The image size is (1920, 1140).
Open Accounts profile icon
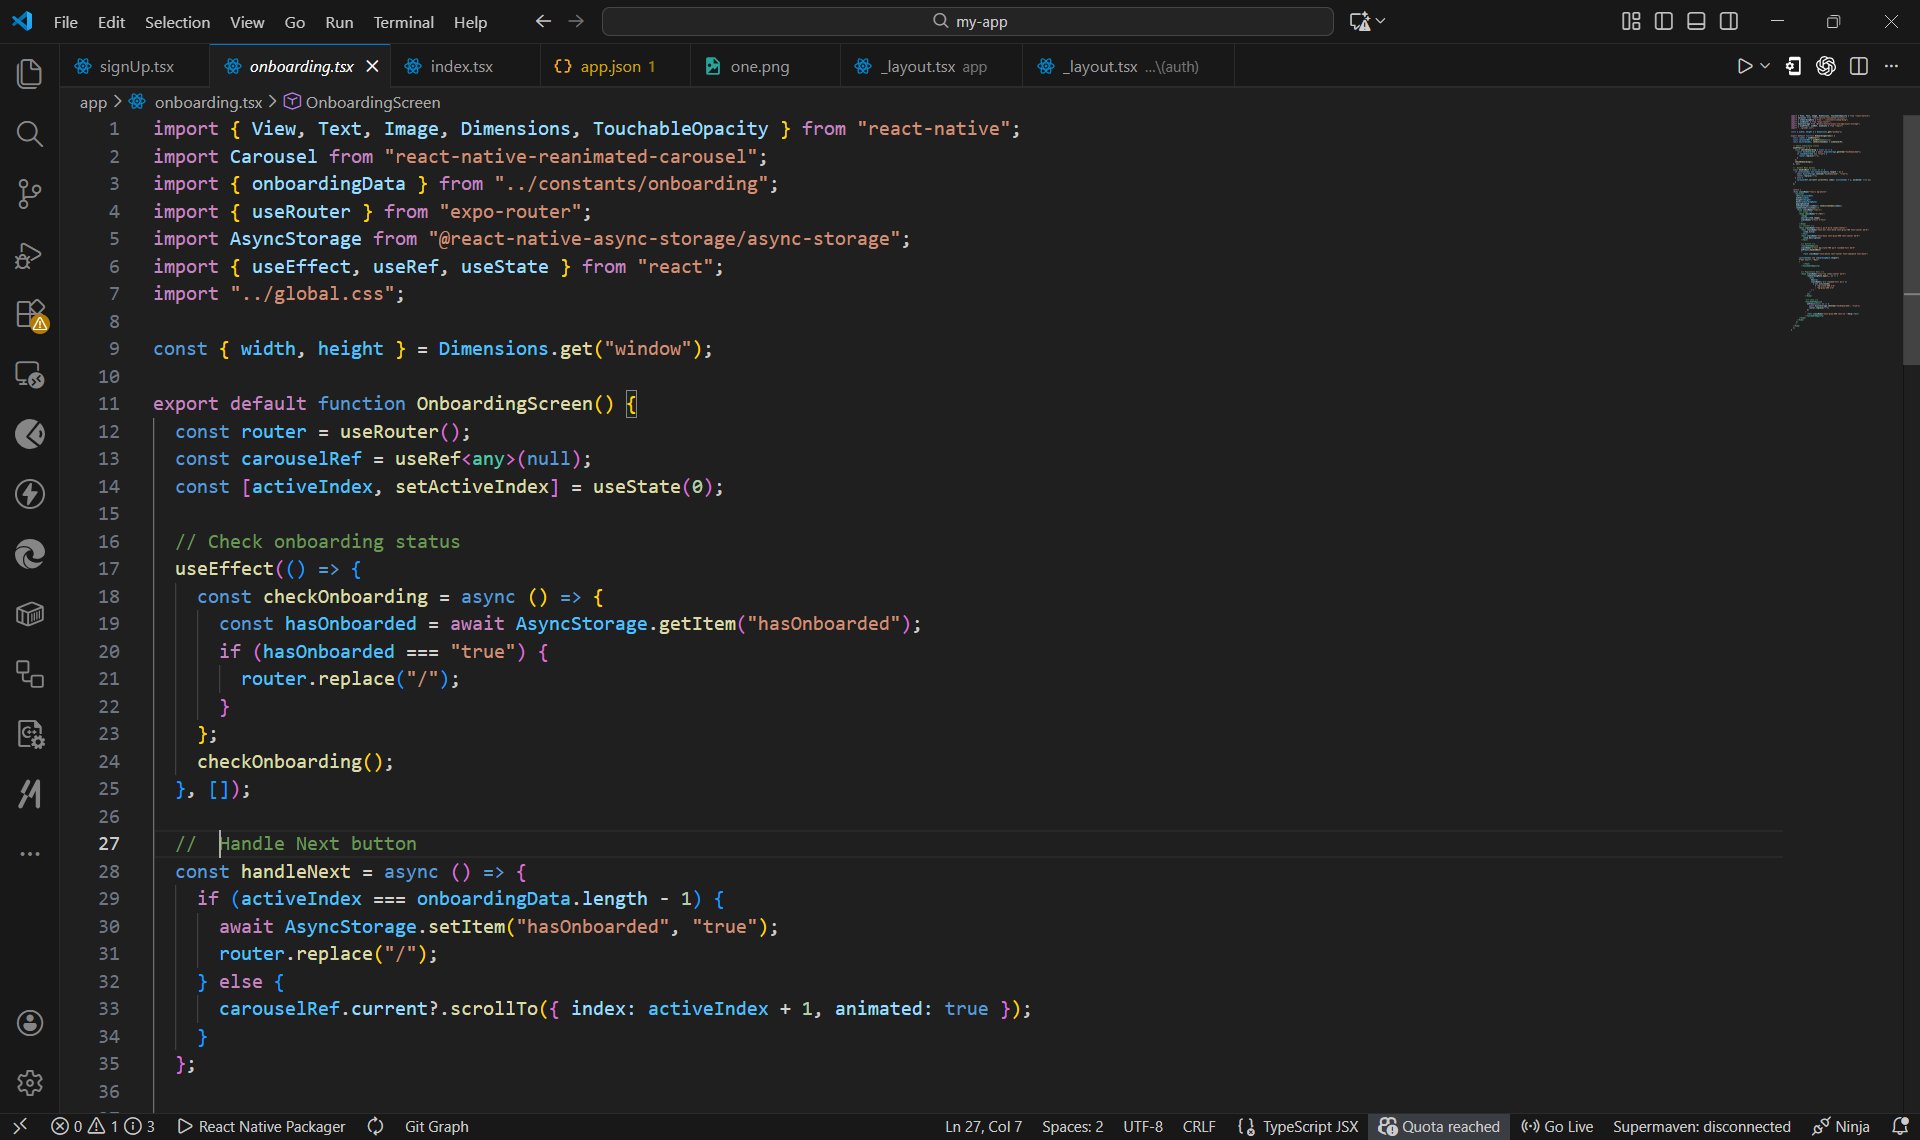click(30, 1022)
